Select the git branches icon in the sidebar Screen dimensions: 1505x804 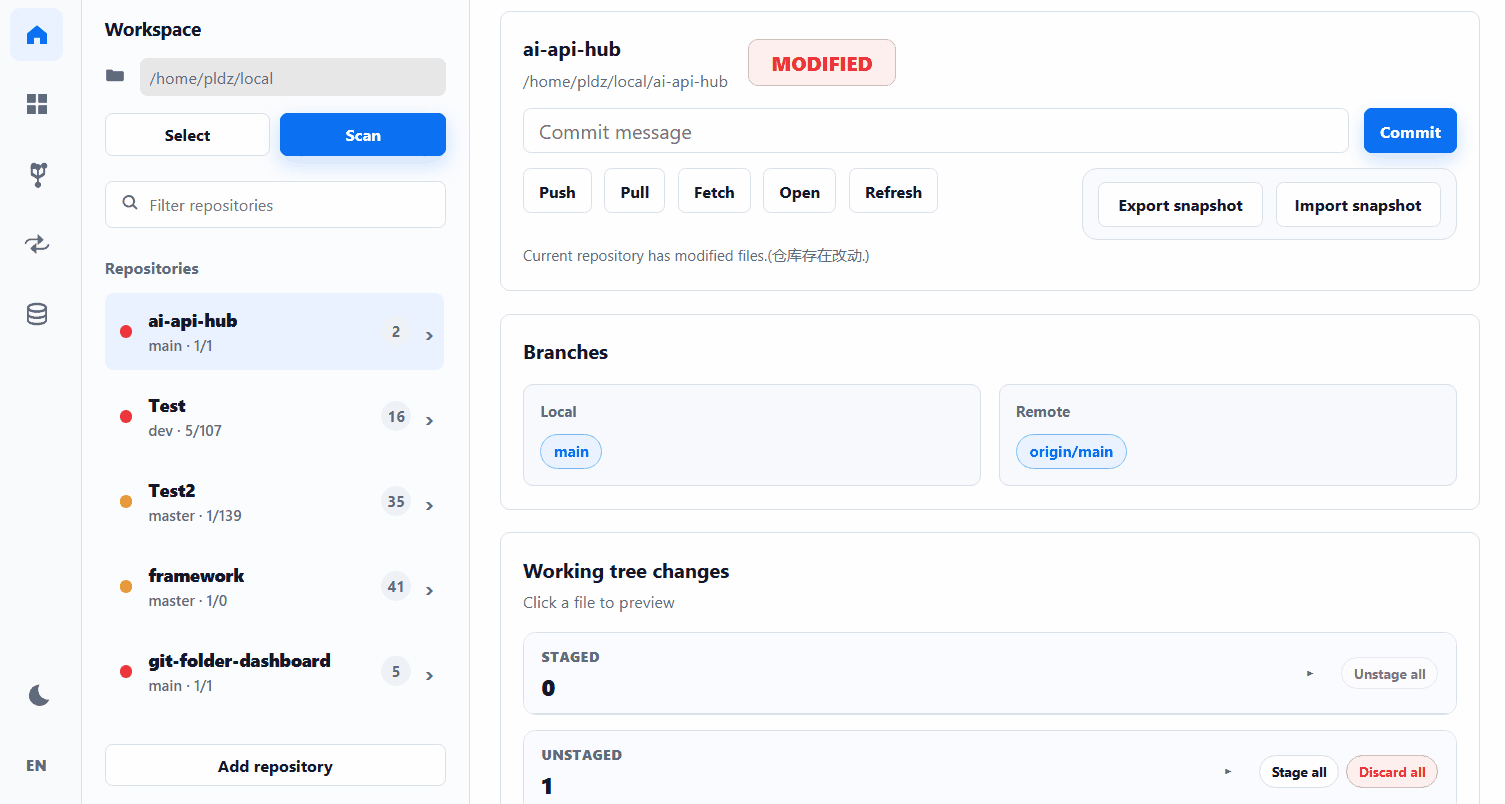coord(36,174)
